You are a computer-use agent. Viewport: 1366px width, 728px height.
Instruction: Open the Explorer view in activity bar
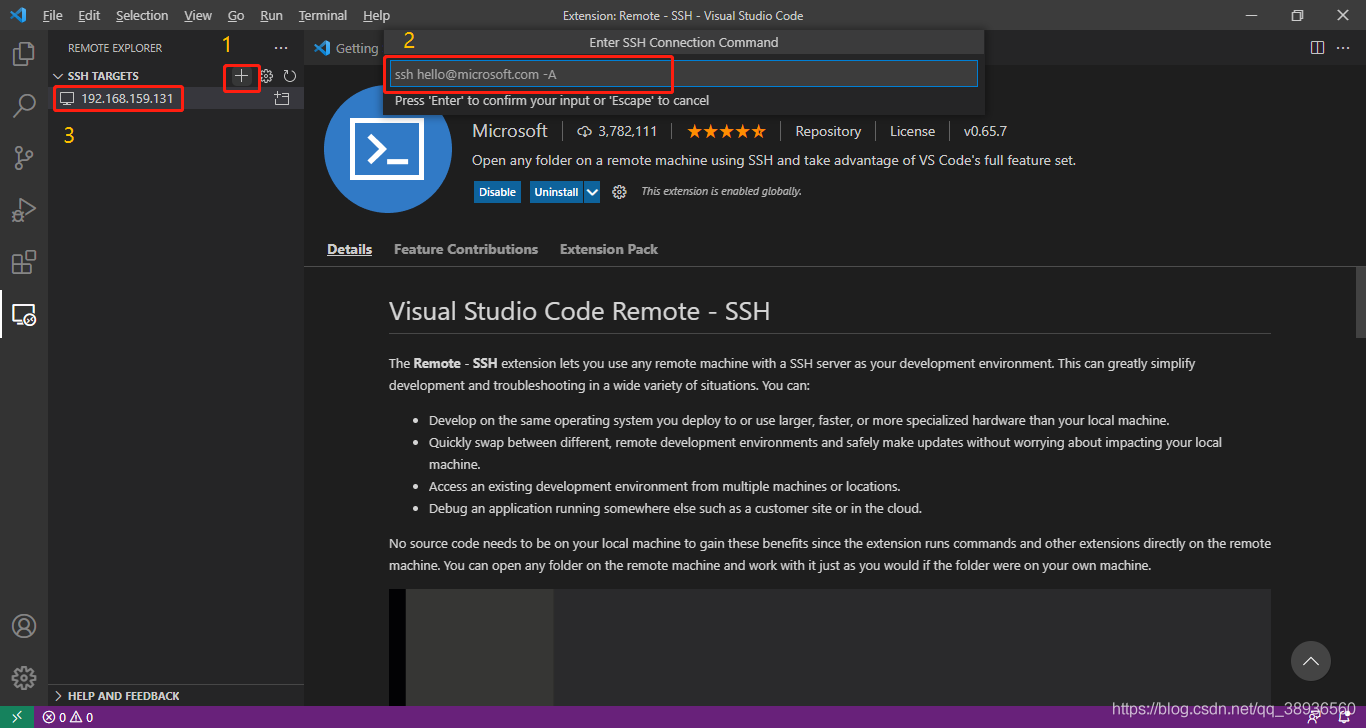coord(24,54)
